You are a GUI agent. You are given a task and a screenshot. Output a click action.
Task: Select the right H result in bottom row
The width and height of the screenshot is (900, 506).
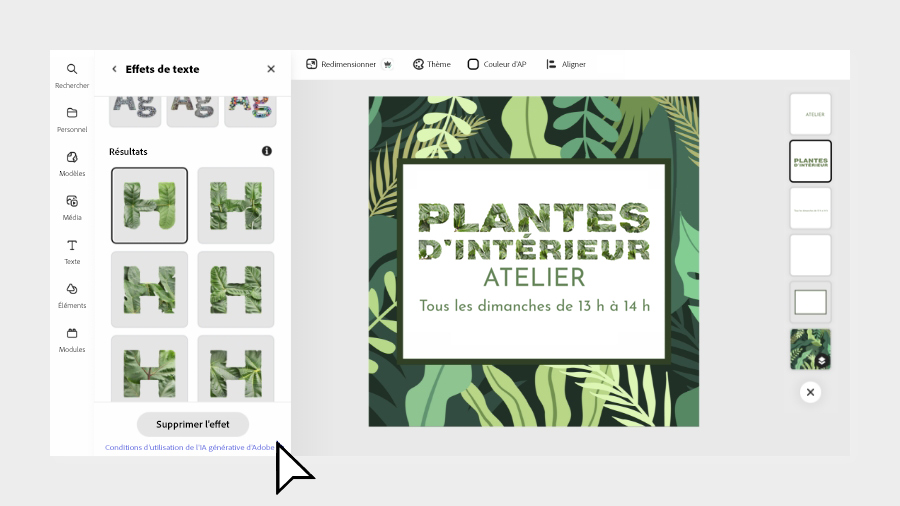pyautogui.click(x=236, y=368)
